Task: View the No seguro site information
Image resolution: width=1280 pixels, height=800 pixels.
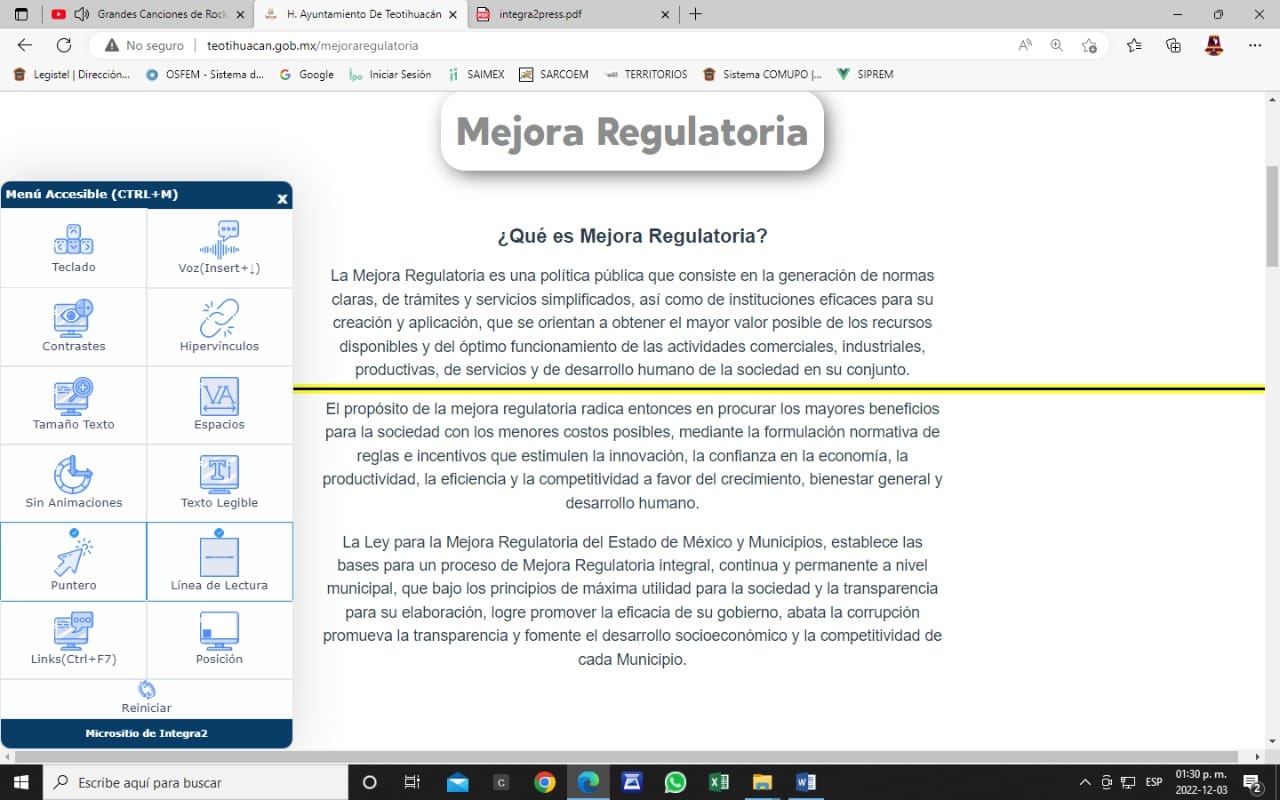Action: click(x=144, y=45)
